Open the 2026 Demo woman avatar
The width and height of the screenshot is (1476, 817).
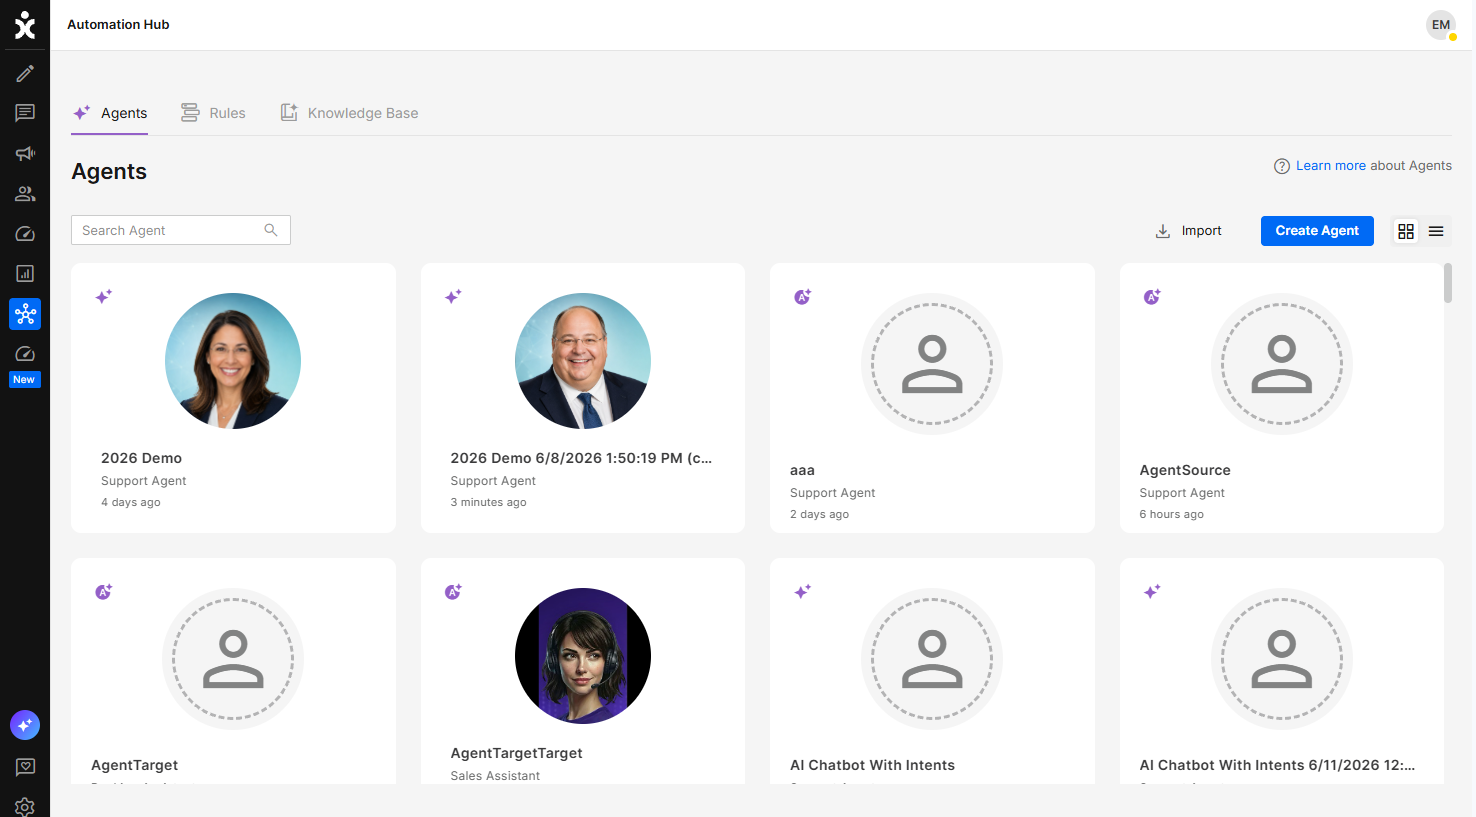tap(233, 361)
